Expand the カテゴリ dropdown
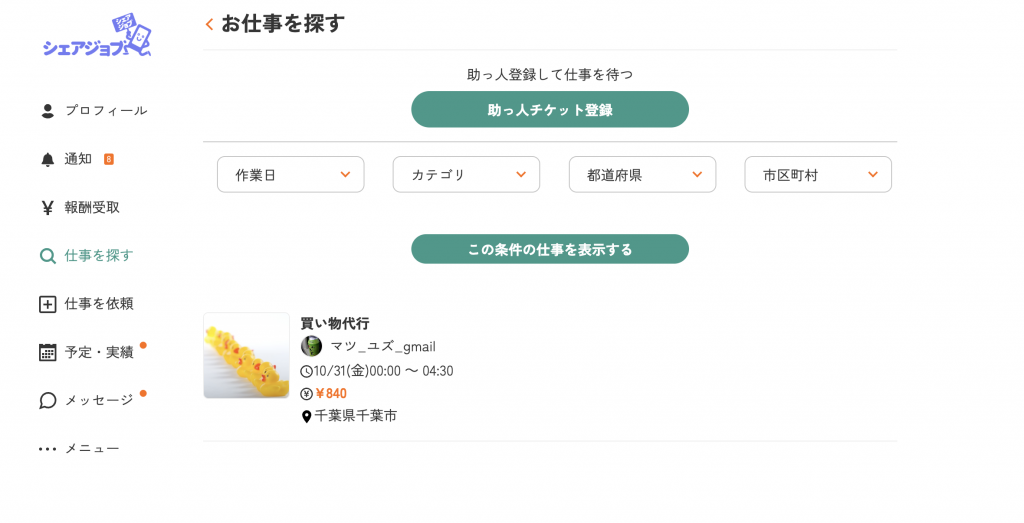Viewport: 1024px width, 523px height. point(466,175)
